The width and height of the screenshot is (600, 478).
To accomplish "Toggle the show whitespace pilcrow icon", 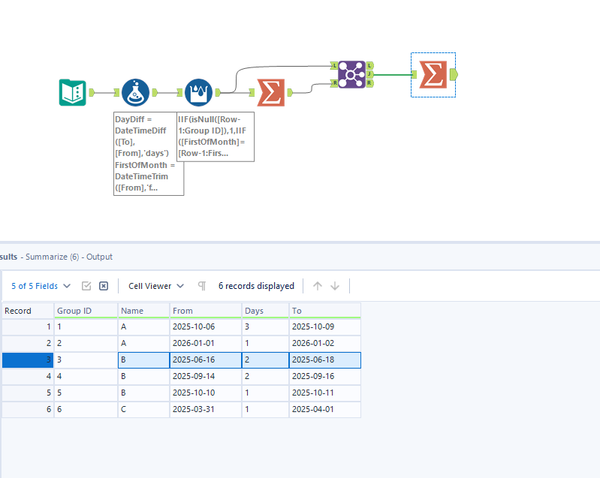I will (x=202, y=286).
